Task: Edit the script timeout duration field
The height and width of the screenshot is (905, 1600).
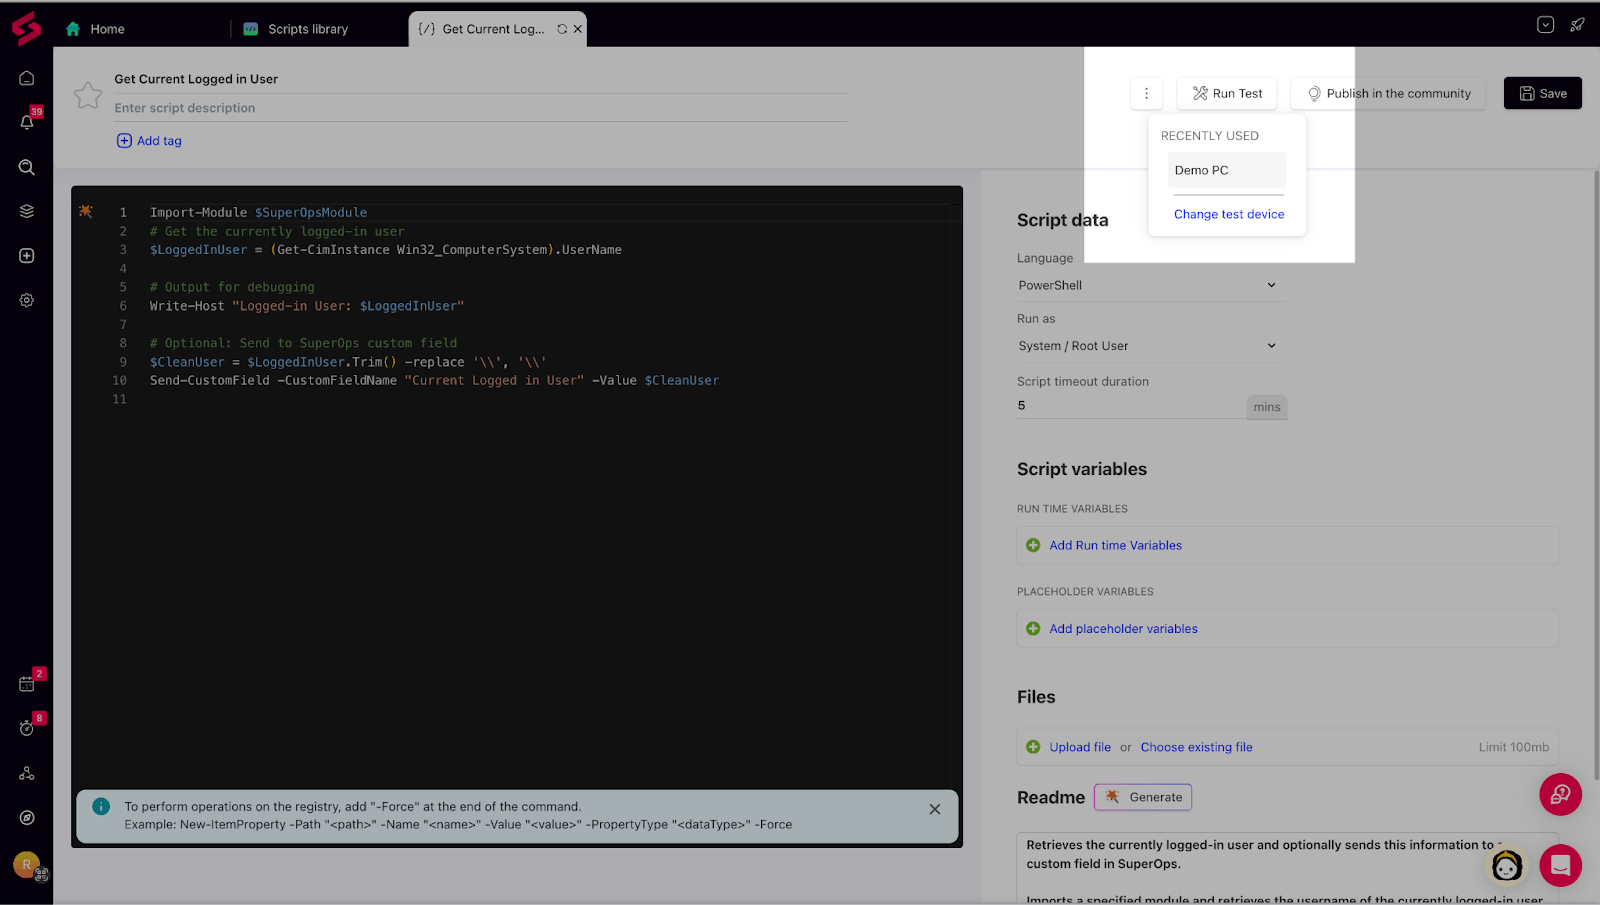Action: [1131, 406]
